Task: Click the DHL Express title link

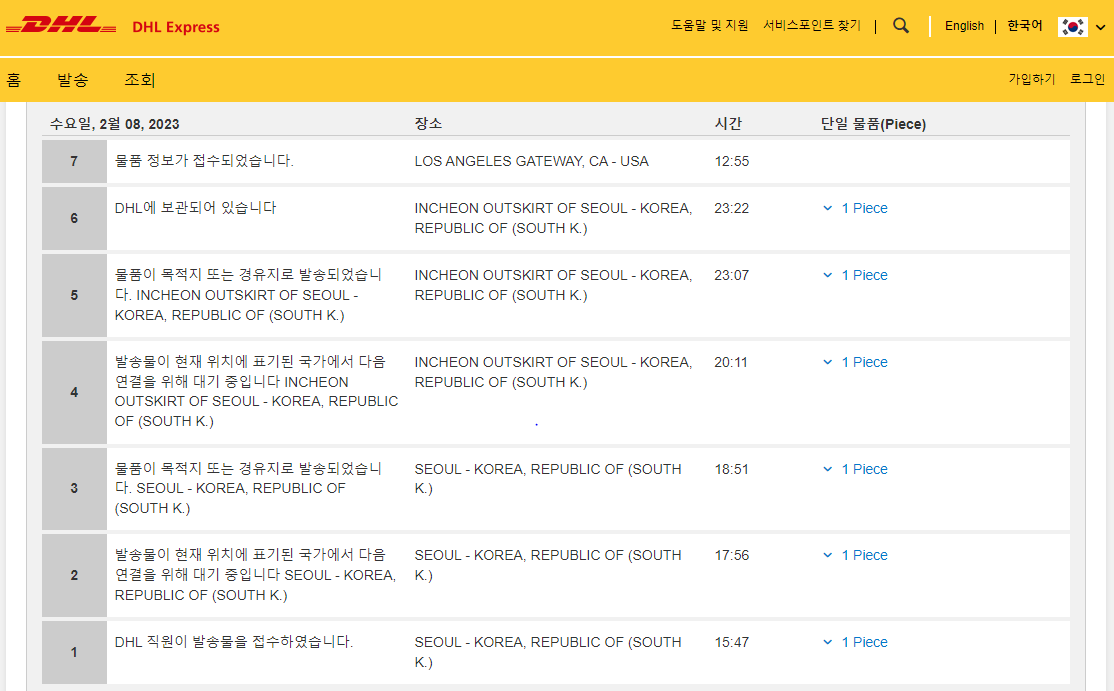Action: pos(176,27)
